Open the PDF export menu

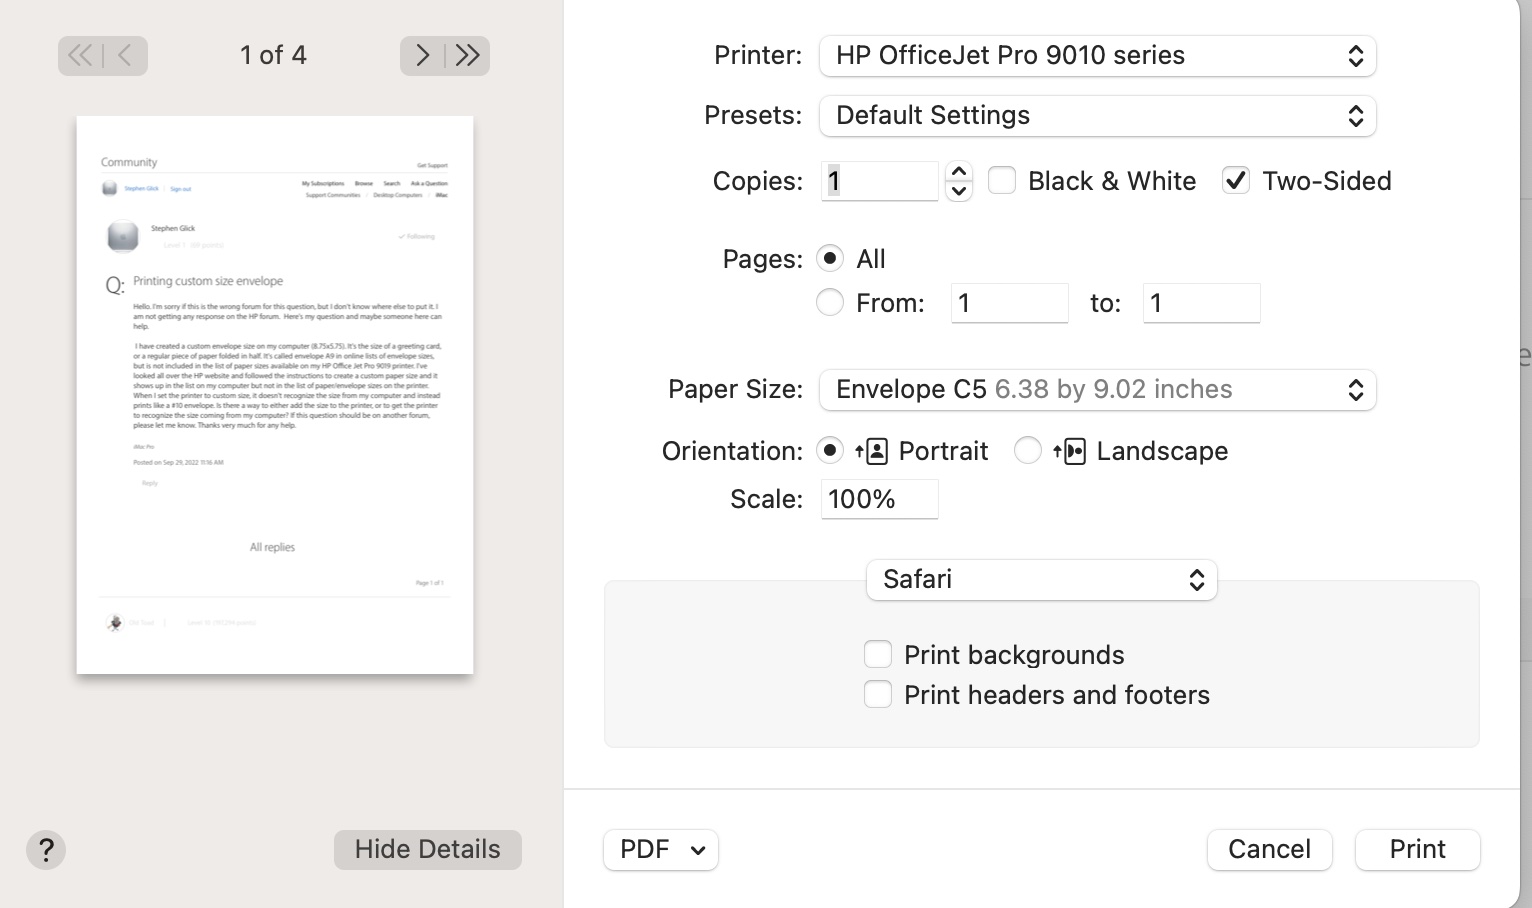660,849
